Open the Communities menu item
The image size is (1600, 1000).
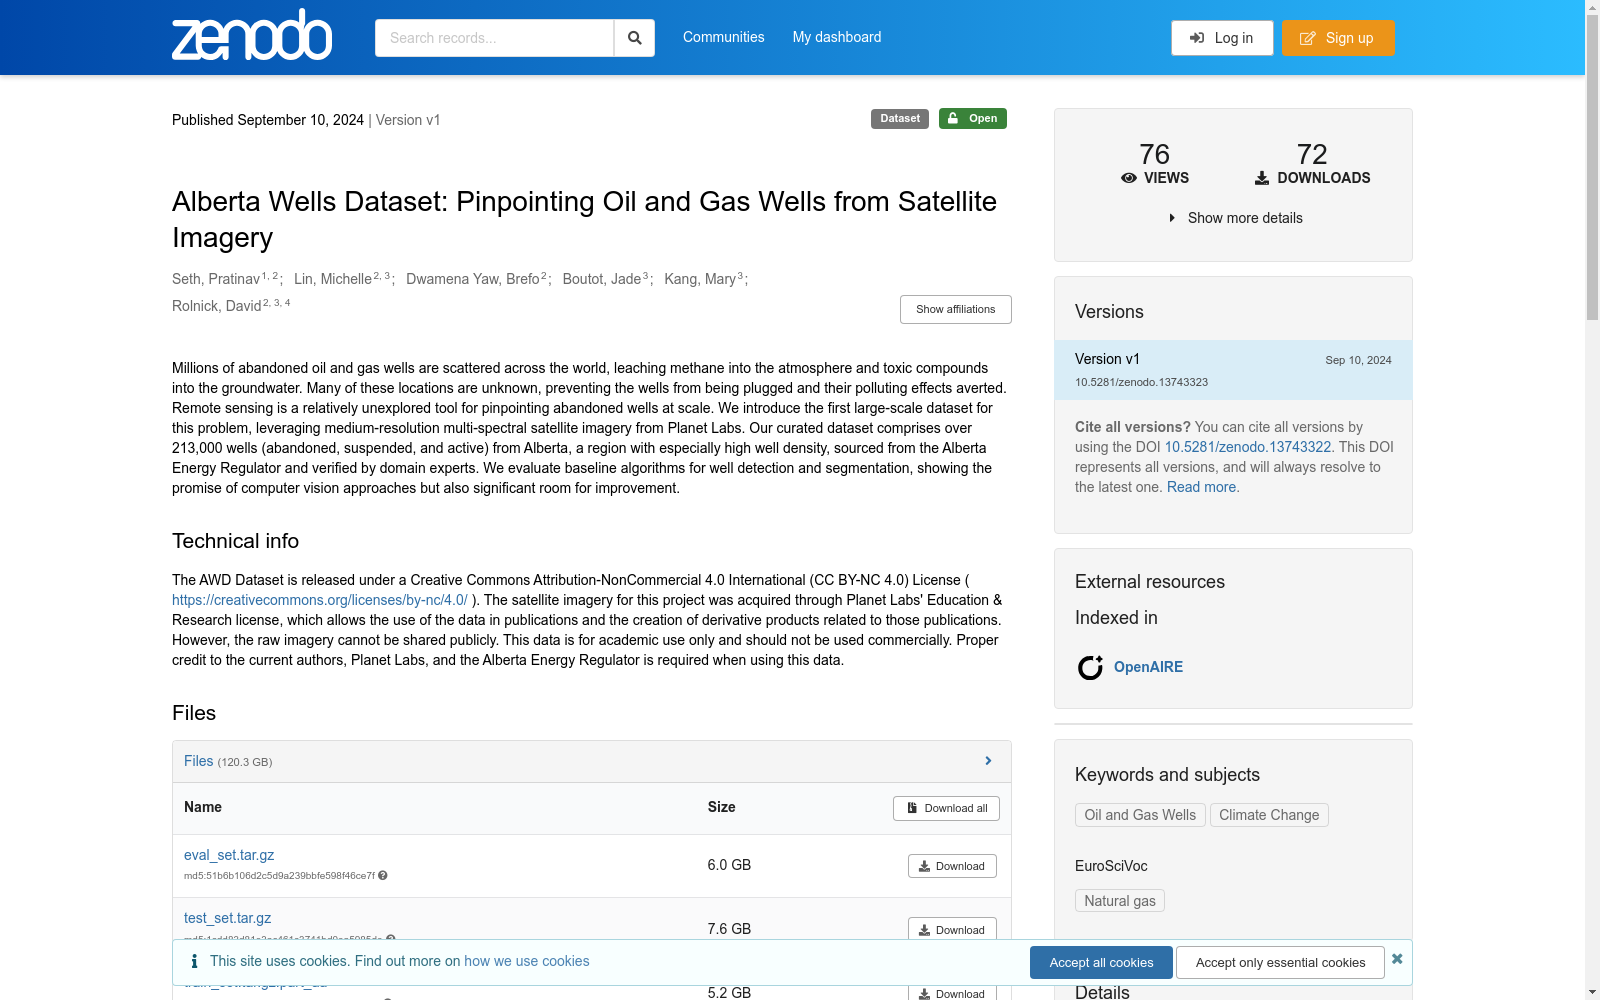(723, 37)
